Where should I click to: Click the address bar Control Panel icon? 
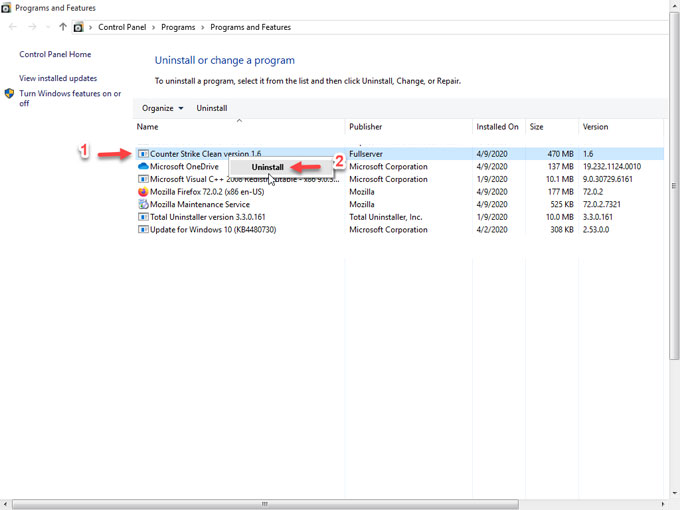pyautogui.click(x=78, y=27)
